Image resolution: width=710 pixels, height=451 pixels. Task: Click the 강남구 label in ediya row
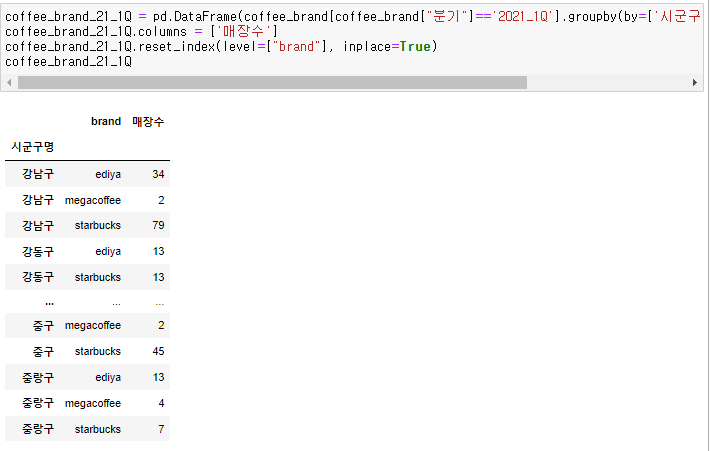pos(38,174)
